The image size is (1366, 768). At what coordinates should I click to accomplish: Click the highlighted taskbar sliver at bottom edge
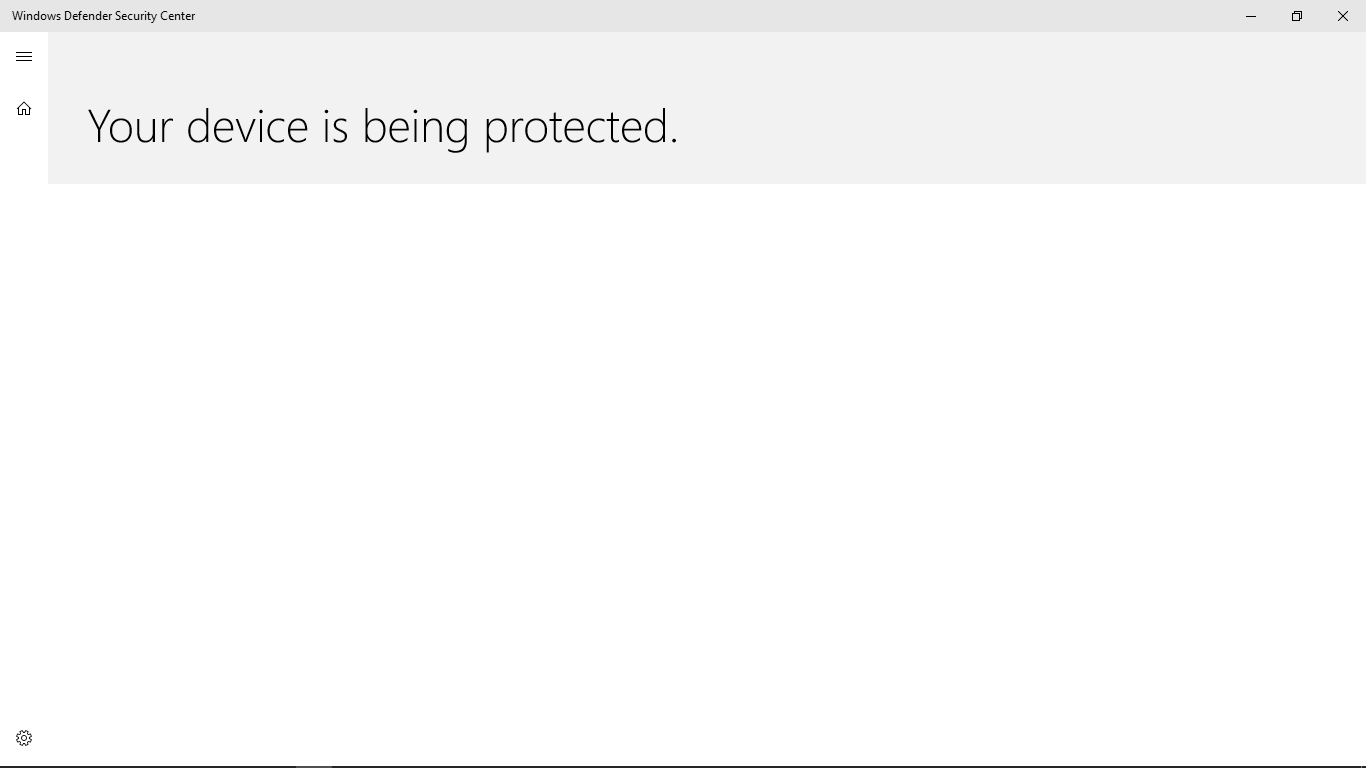point(314,765)
